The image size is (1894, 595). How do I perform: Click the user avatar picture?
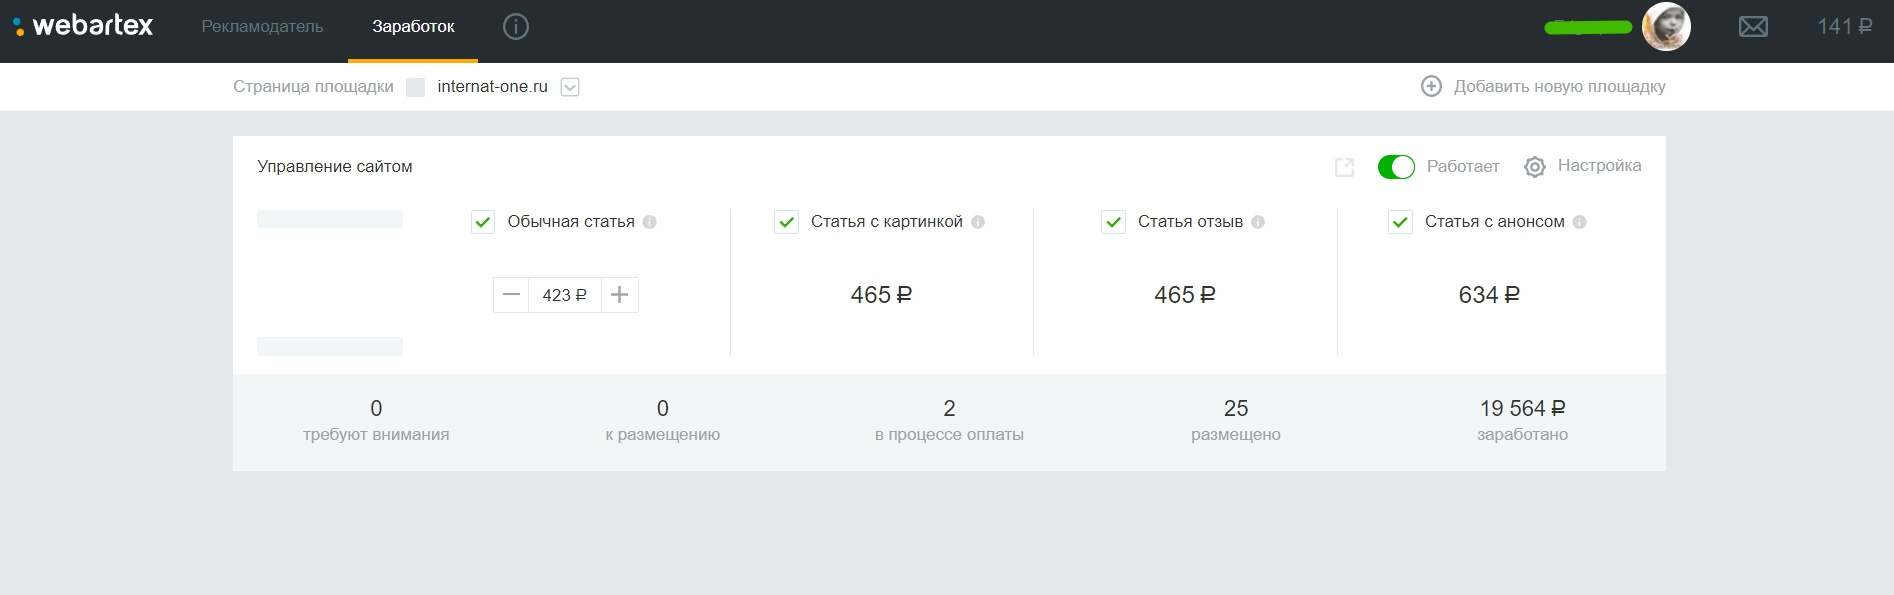coord(1666,27)
